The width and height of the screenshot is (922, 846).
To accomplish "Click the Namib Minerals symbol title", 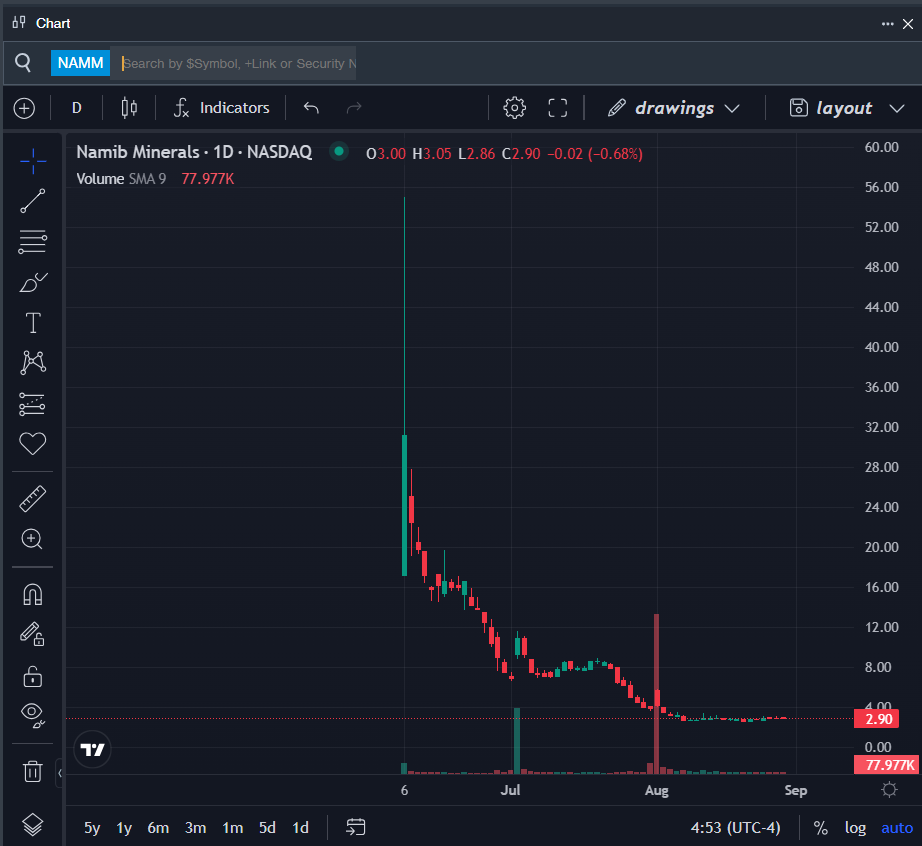I will (x=194, y=152).
